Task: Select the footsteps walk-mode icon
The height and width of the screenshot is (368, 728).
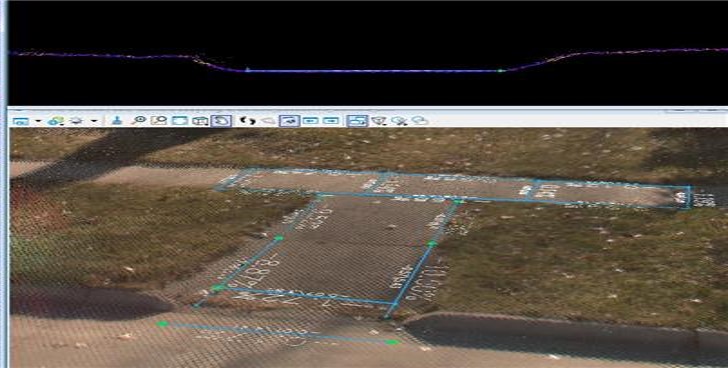Action: [x=248, y=120]
